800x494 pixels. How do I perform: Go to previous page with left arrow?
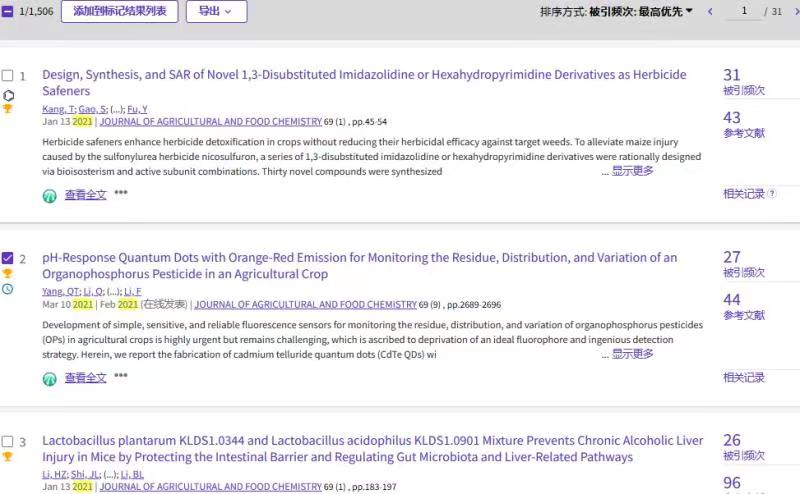tap(710, 12)
